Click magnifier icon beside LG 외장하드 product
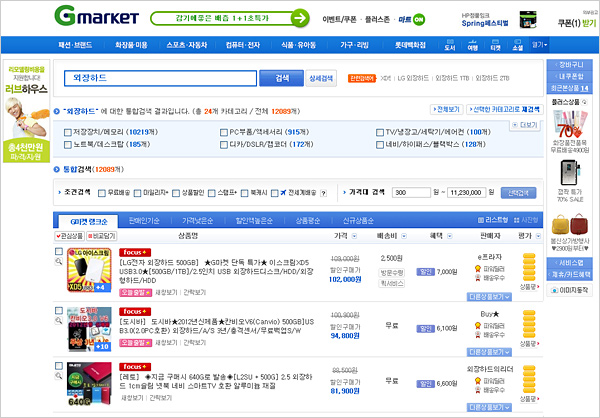 (59, 261)
